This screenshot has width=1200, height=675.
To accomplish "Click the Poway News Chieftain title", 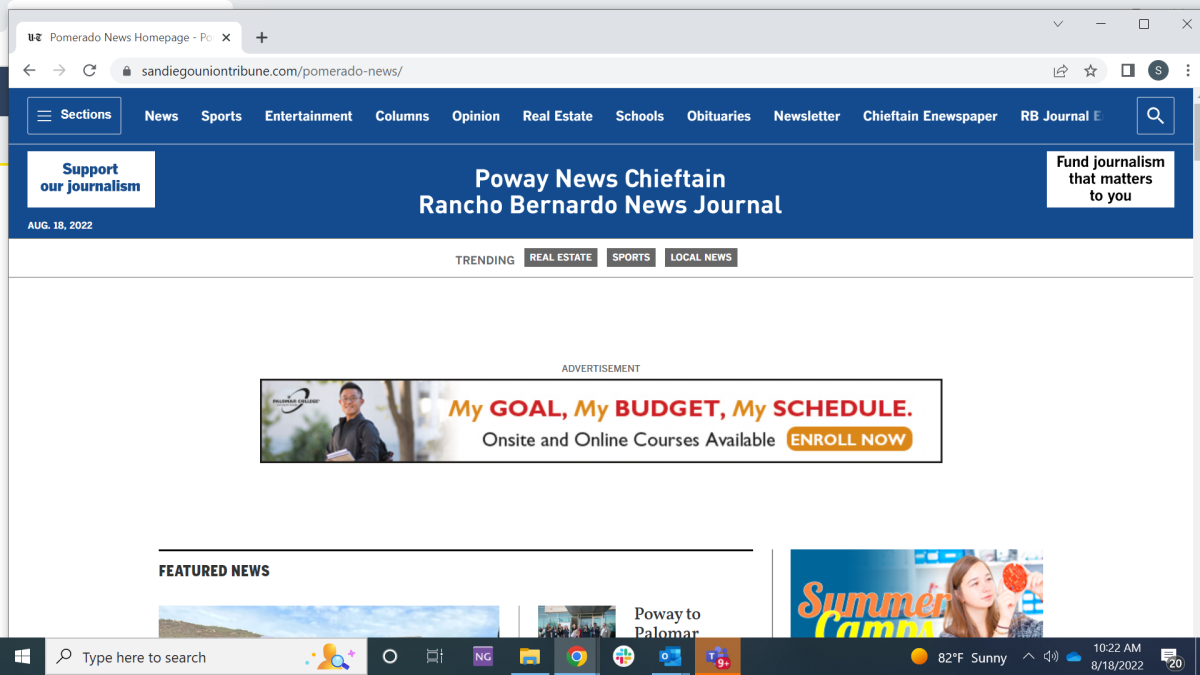I will tap(600, 179).
